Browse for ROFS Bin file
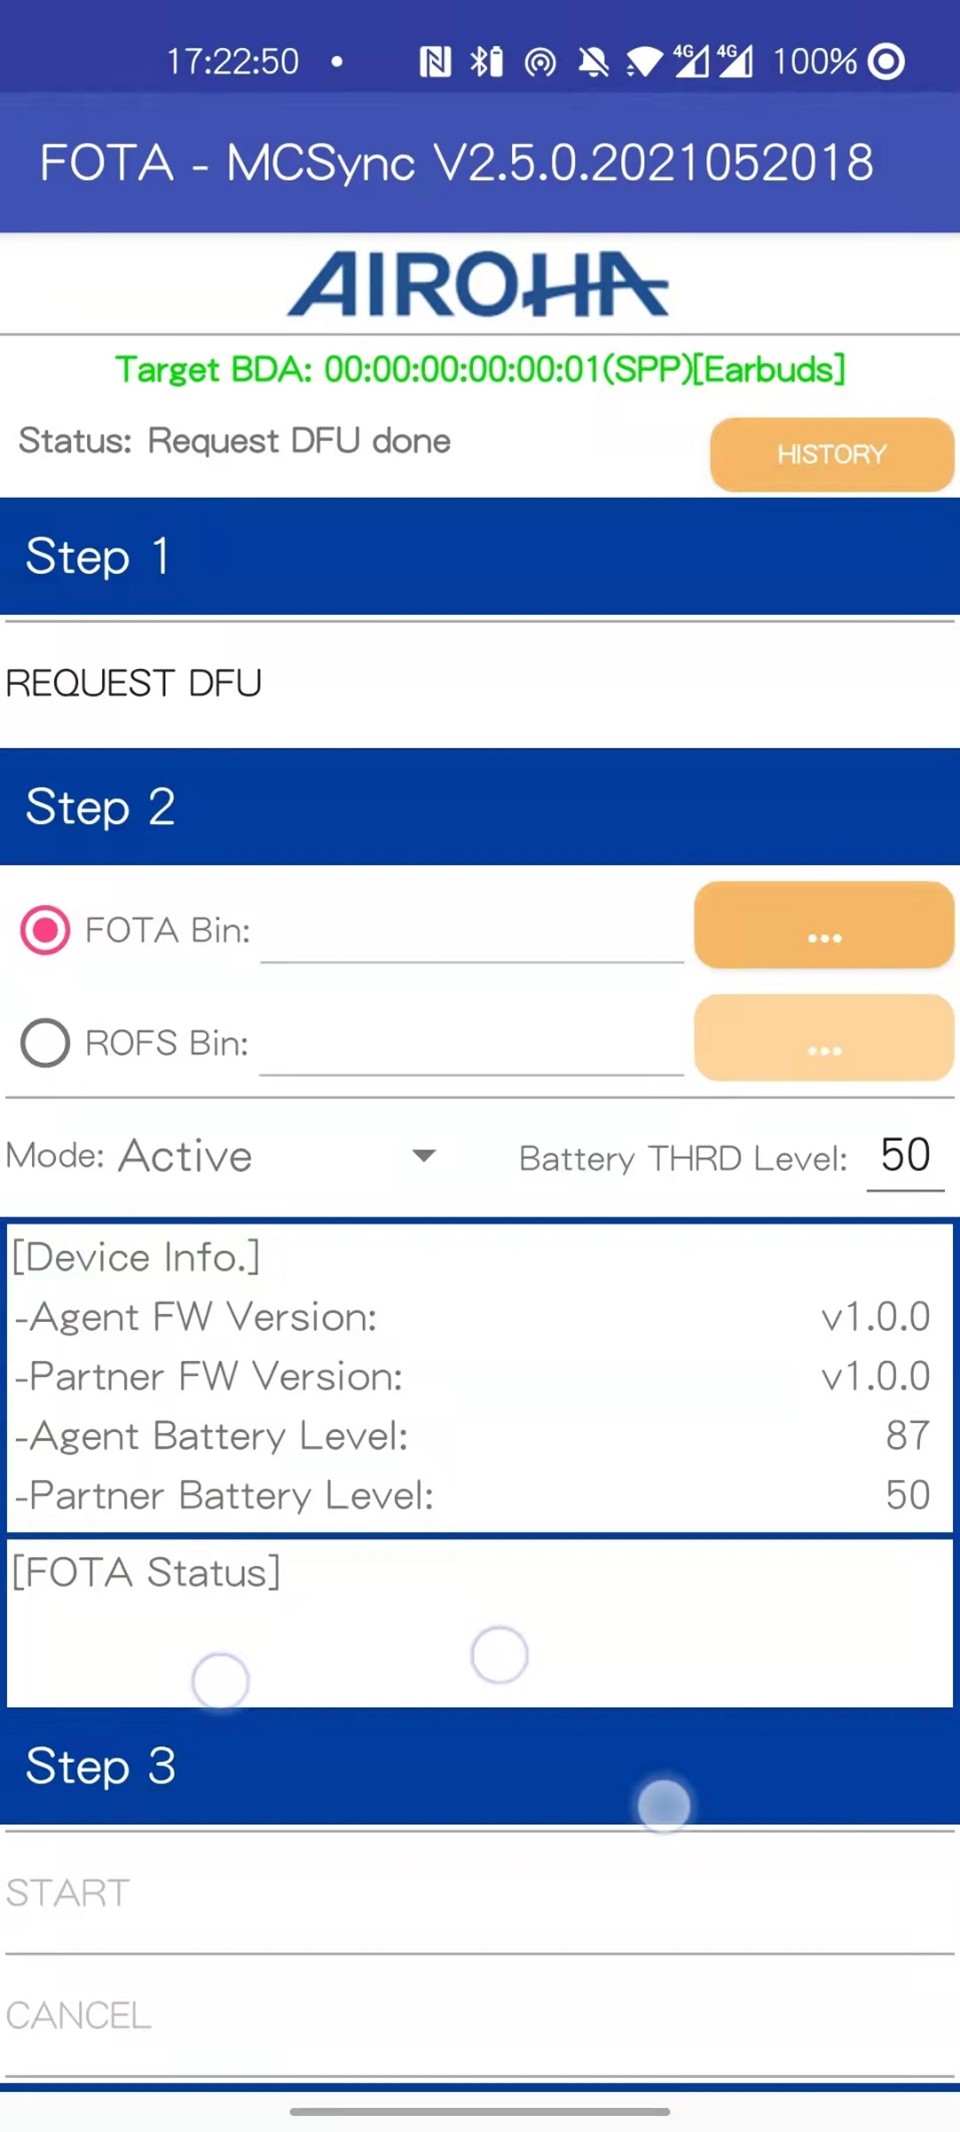960x2132 pixels. (x=823, y=1038)
